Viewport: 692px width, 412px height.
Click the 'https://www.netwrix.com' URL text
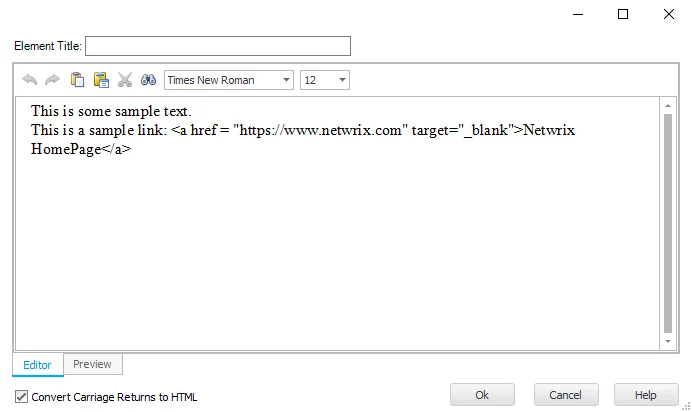[320, 130]
